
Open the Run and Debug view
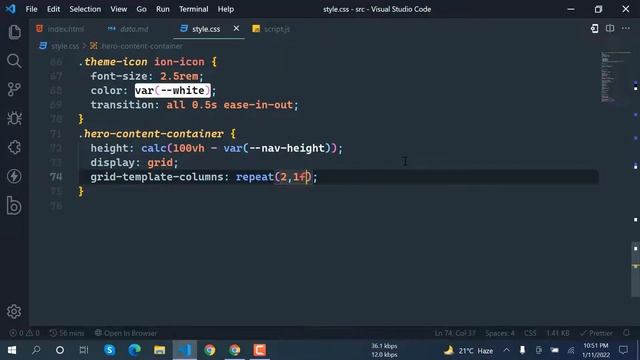click(x=14, y=118)
